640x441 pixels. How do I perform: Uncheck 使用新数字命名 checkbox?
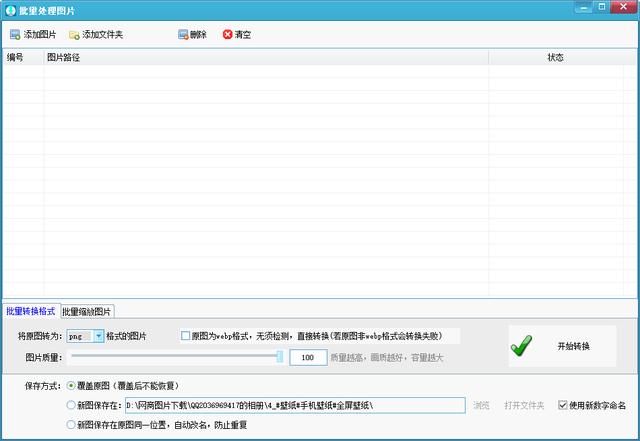pos(563,405)
